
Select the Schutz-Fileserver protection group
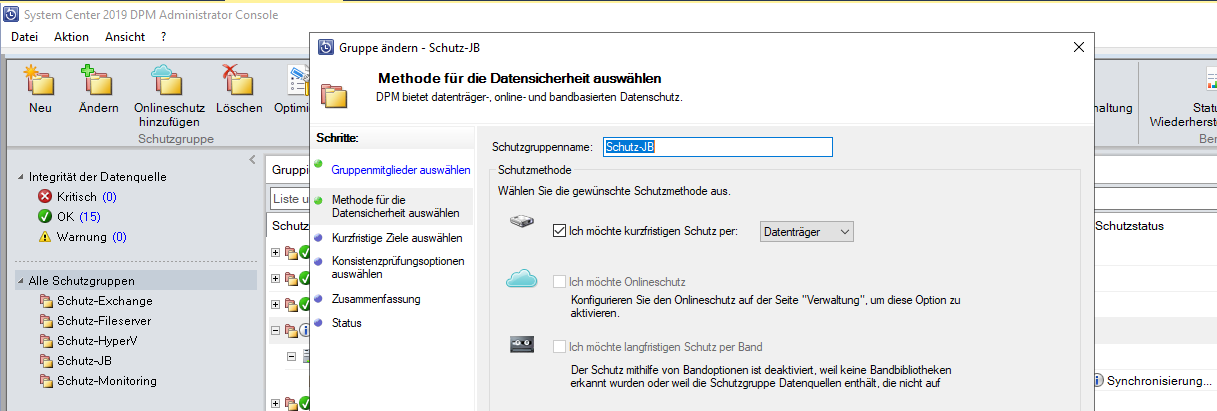(104, 321)
